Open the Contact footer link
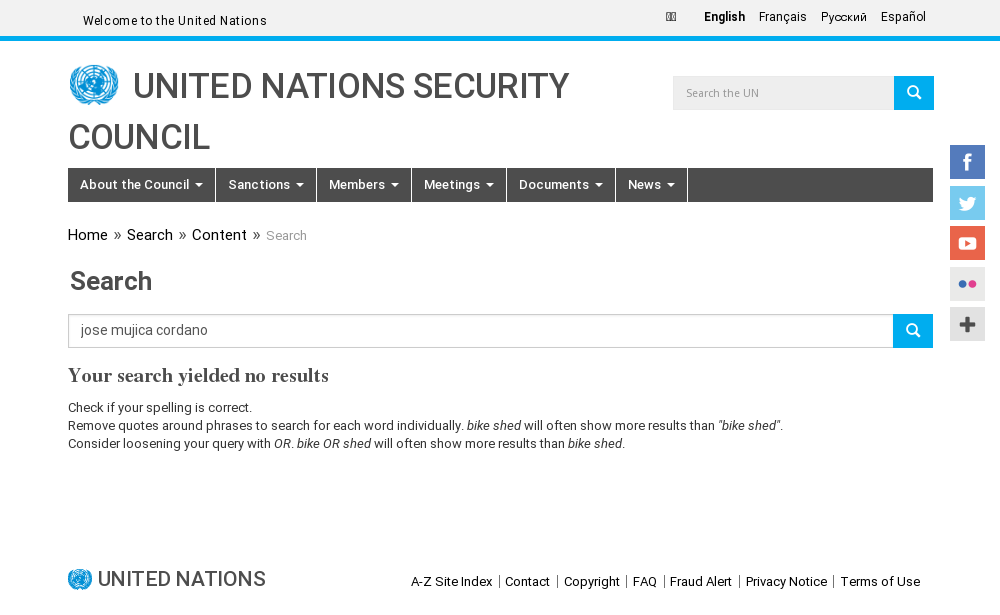 pyautogui.click(x=527, y=582)
